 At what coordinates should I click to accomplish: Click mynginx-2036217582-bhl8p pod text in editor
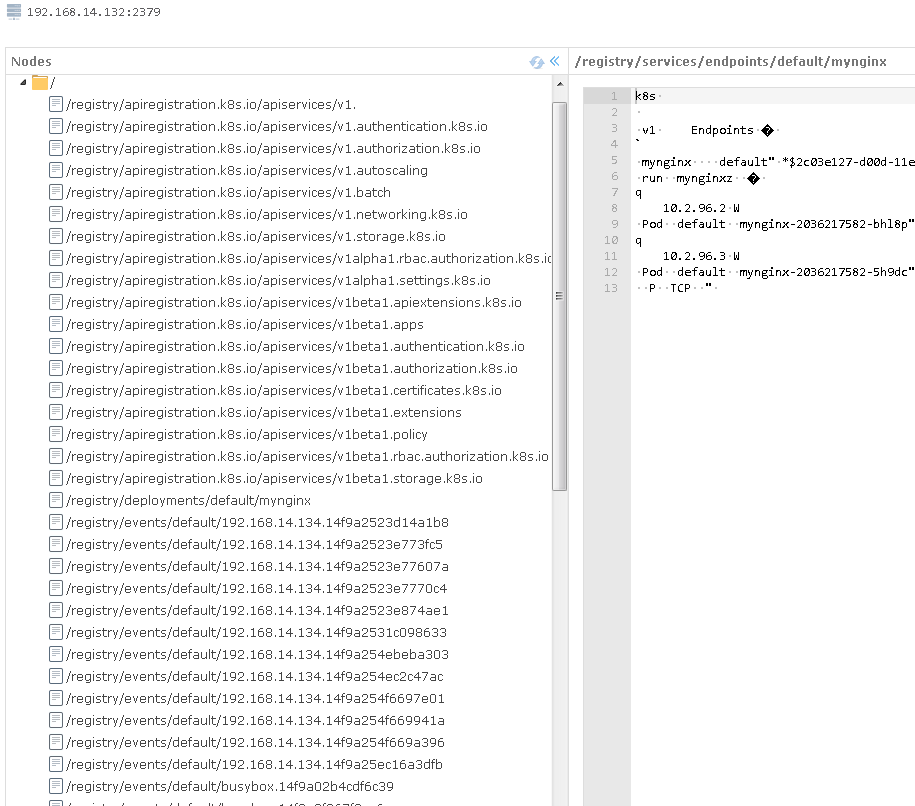[823, 224]
